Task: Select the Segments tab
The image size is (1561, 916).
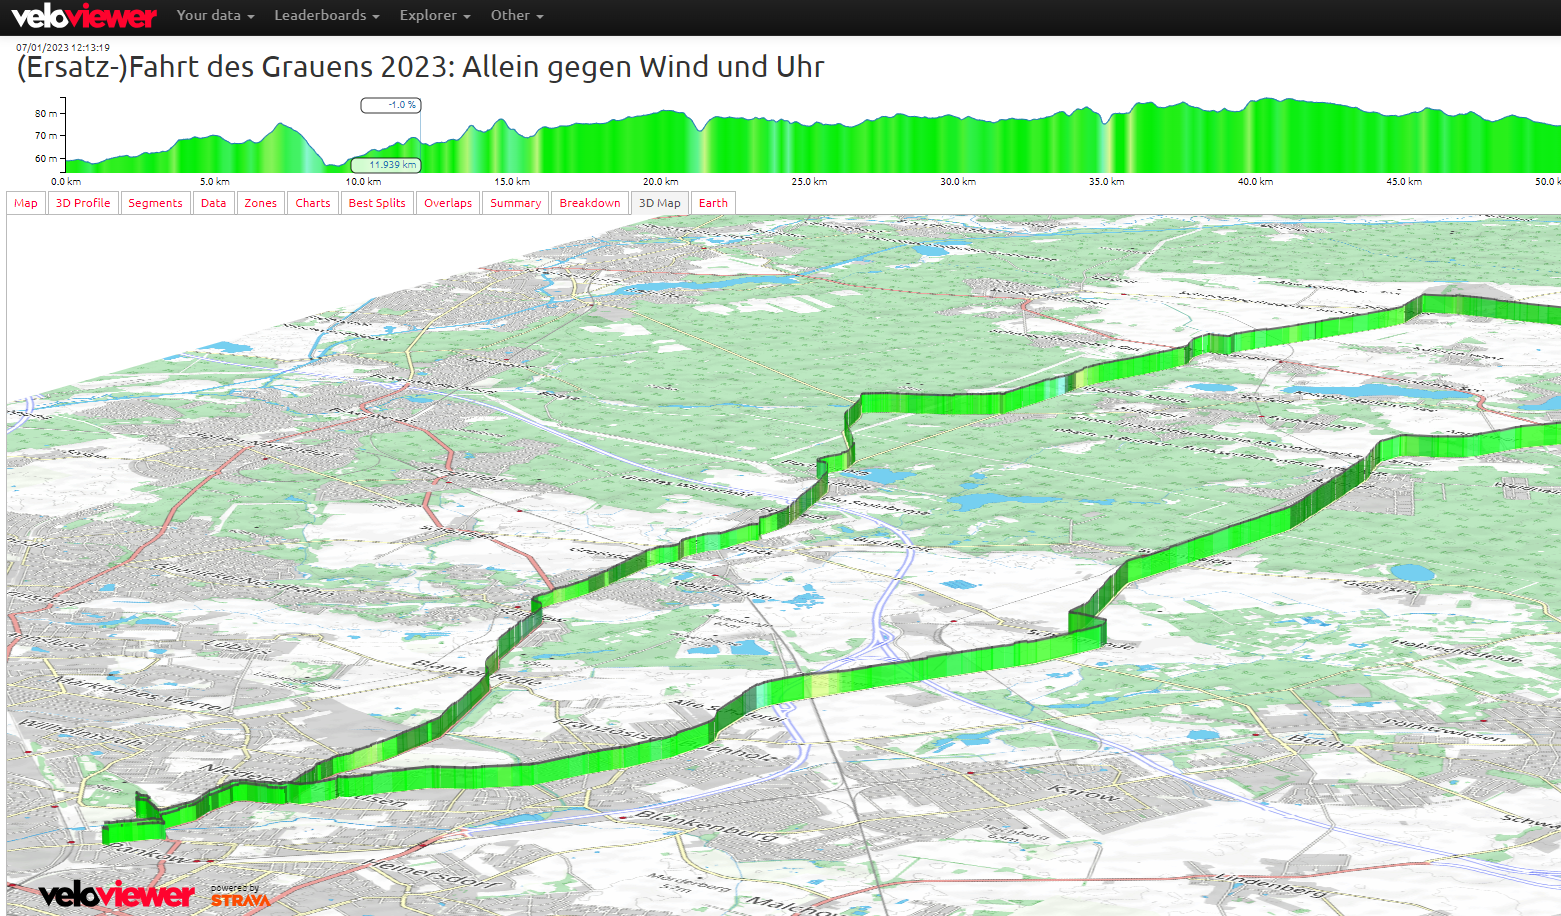Action: [x=155, y=203]
